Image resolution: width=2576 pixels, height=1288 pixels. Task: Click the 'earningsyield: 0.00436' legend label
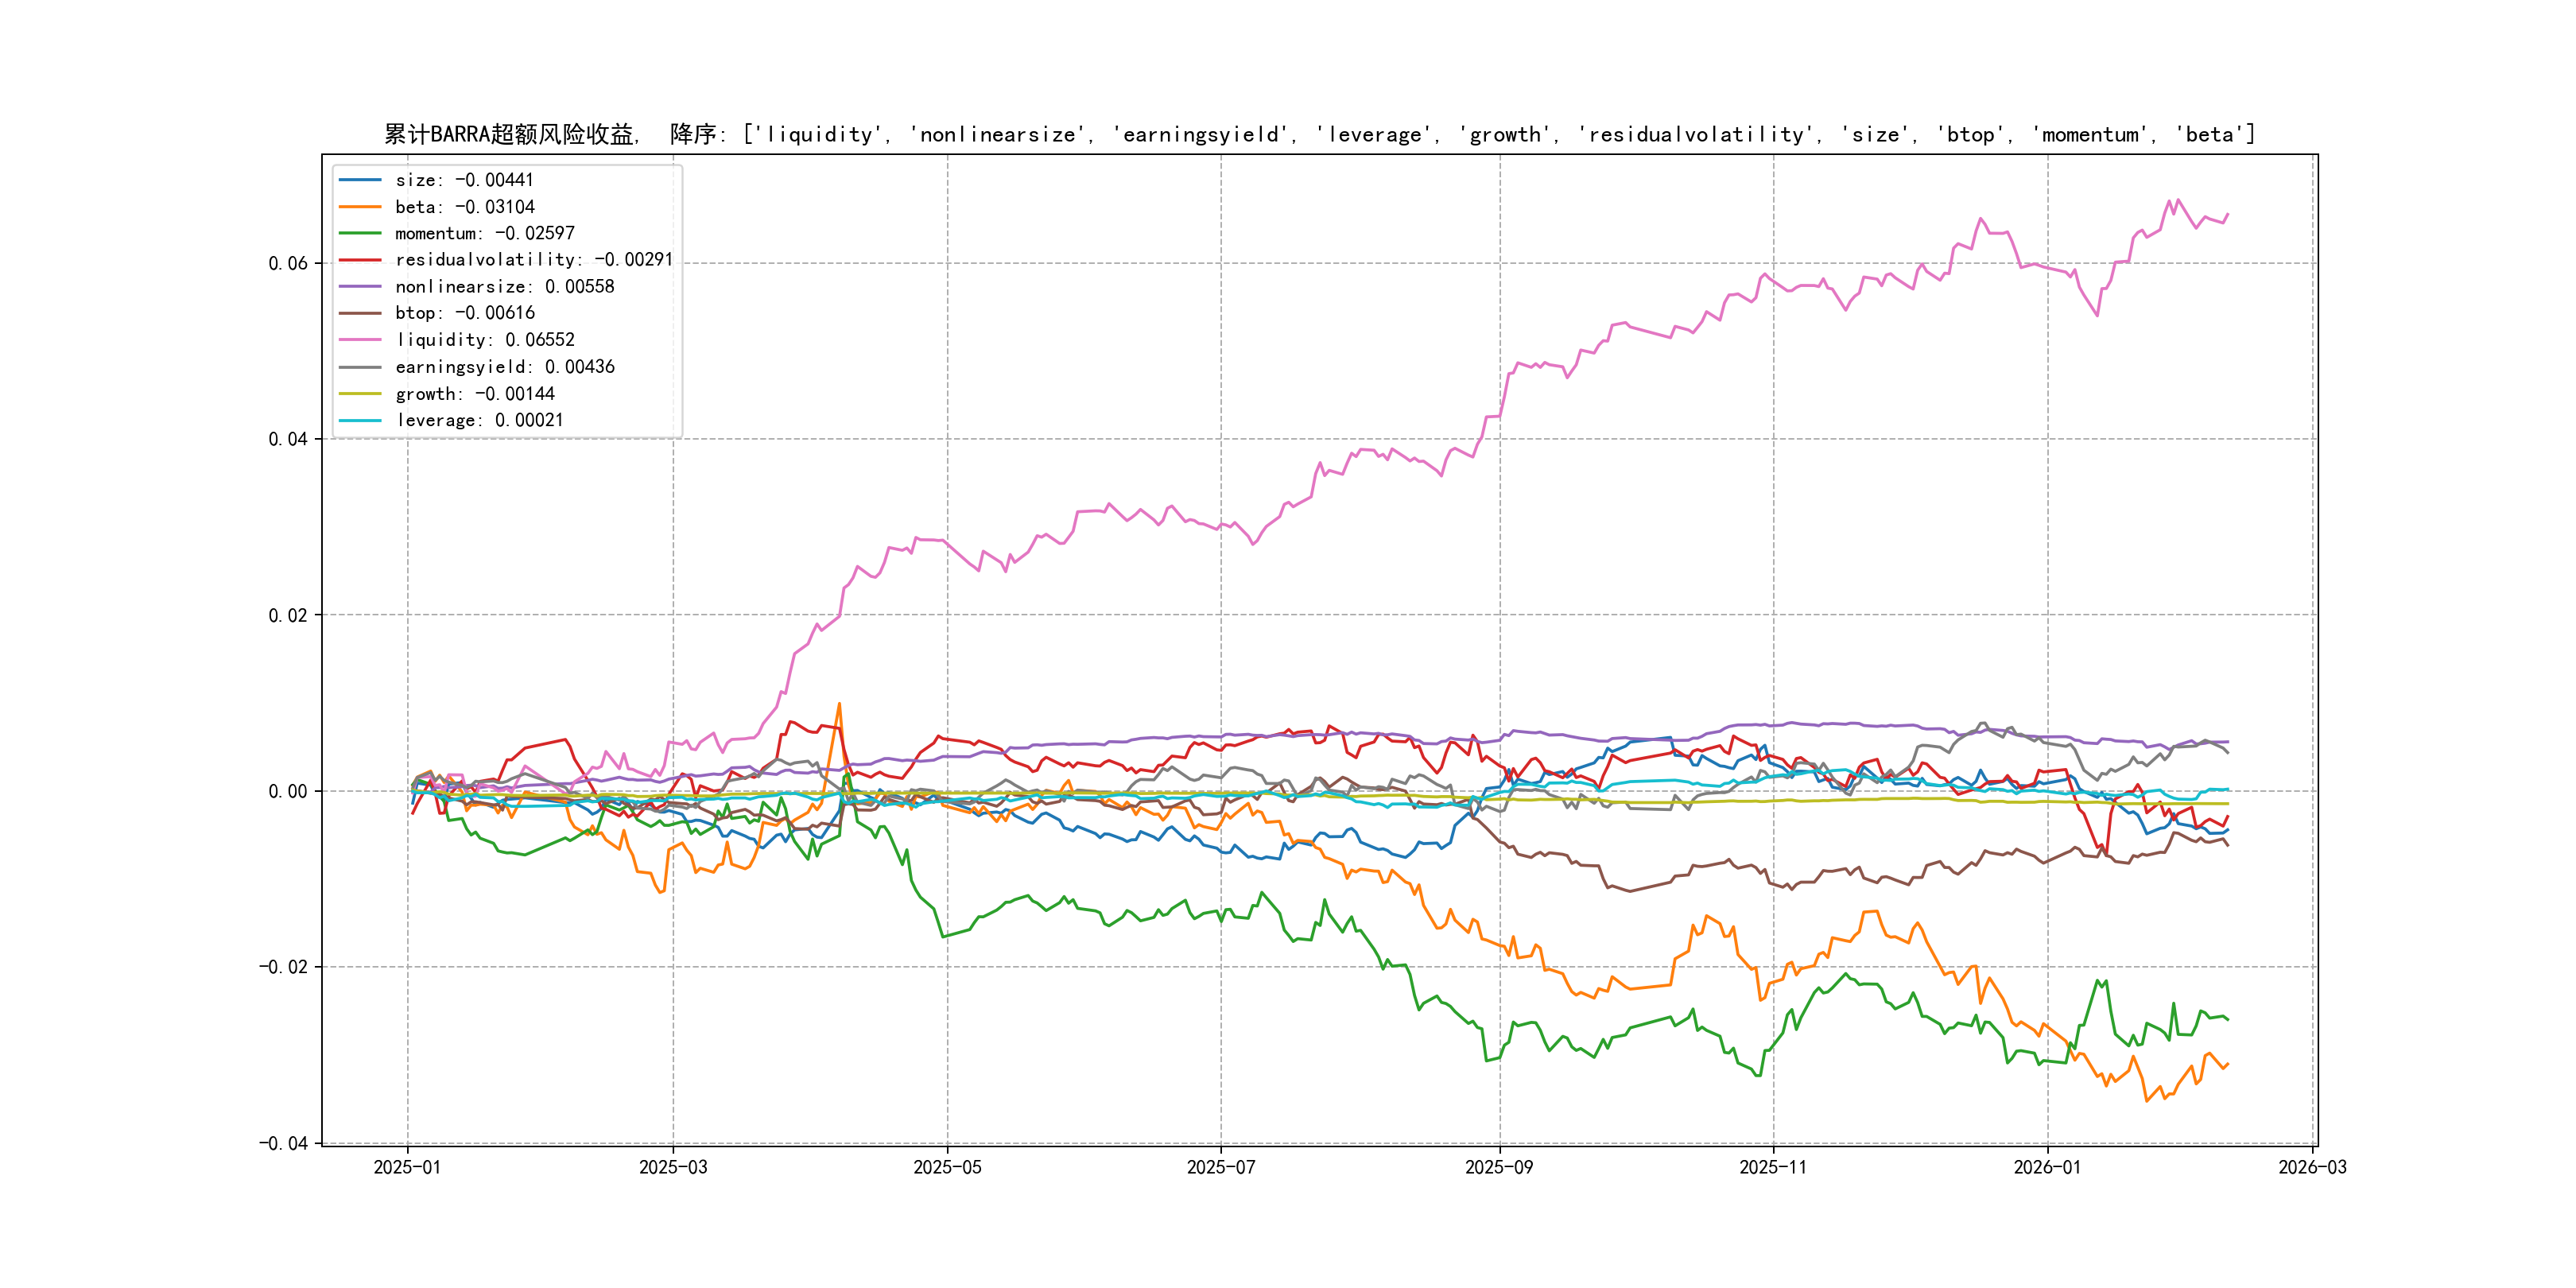coord(504,367)
